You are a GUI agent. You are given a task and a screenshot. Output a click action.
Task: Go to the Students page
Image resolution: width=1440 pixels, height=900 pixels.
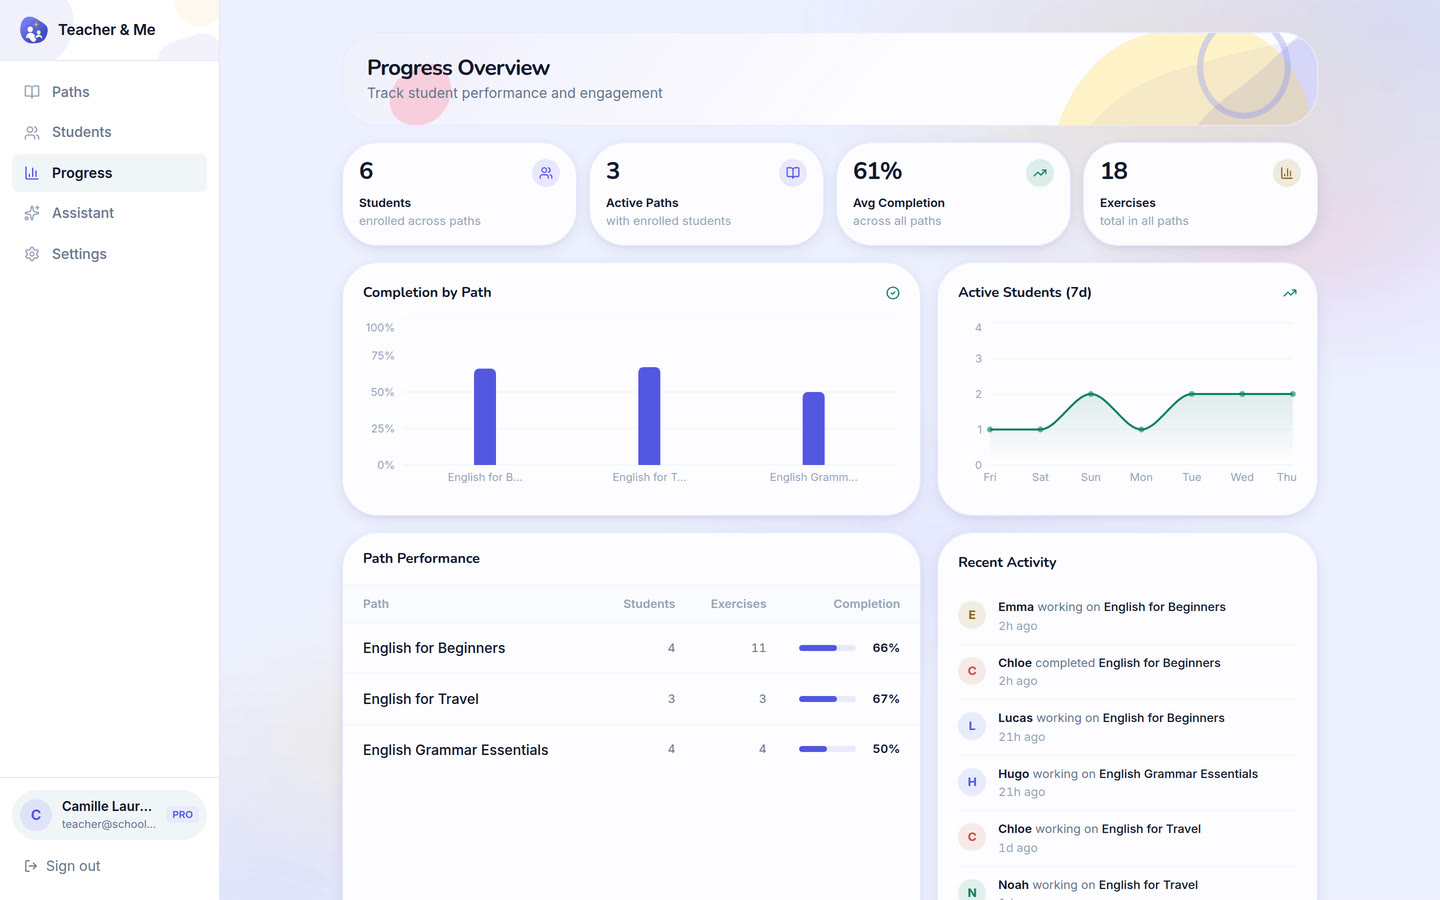(109, 132)
